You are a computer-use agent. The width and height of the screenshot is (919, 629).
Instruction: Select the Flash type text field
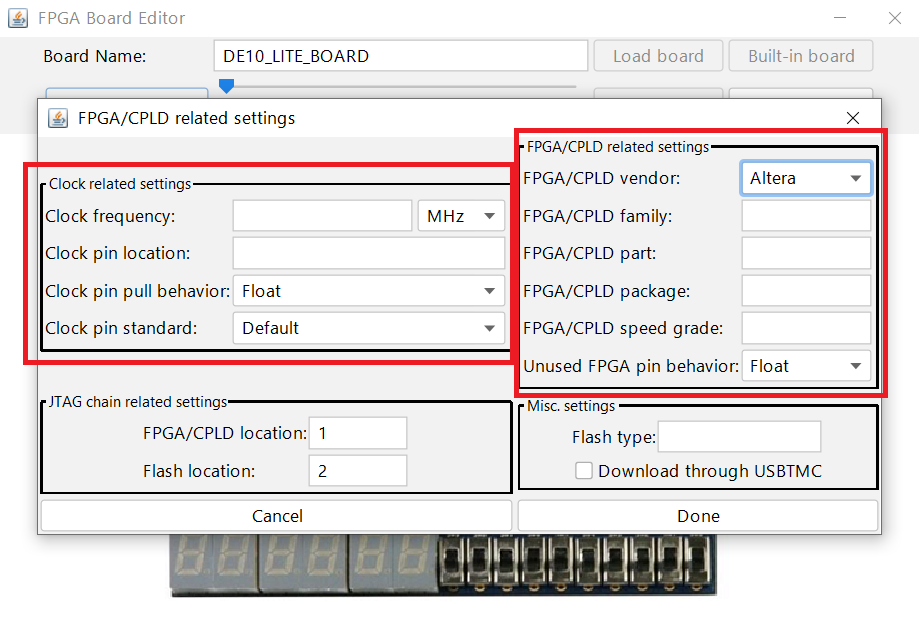tap(739, 437)
